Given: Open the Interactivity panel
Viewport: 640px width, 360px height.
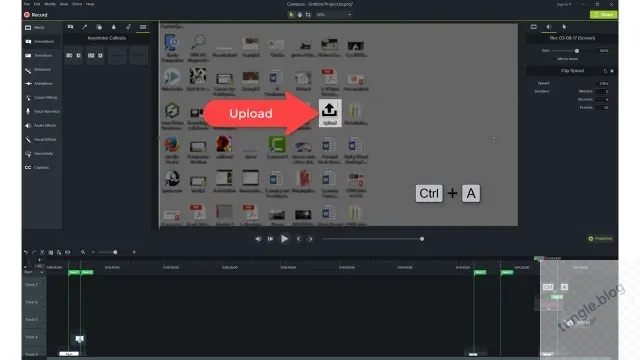Looking at the screenshot, I should [x=39, y=153].
